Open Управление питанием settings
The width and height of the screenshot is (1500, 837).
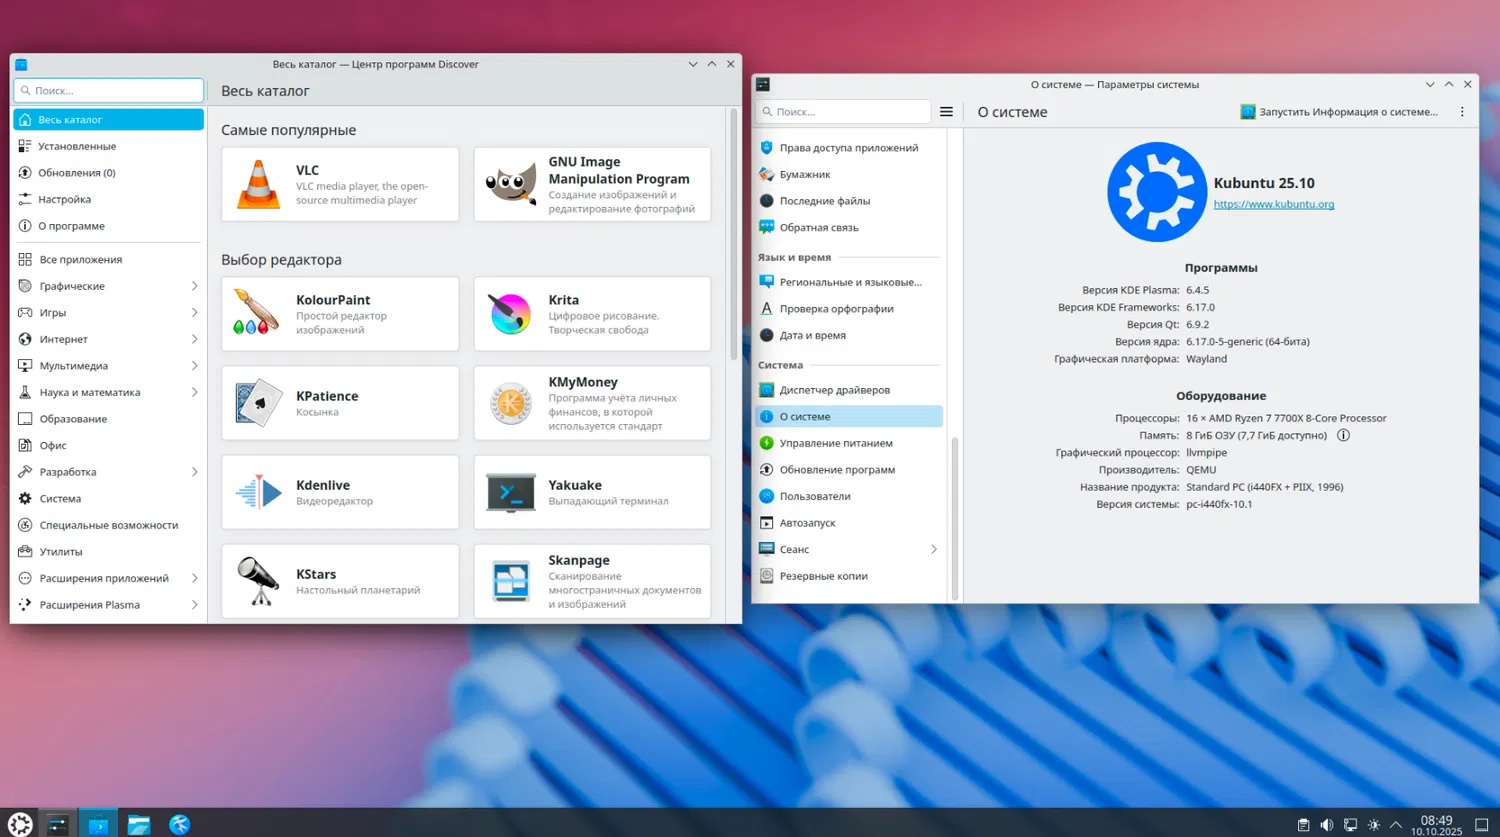(849, 443)
